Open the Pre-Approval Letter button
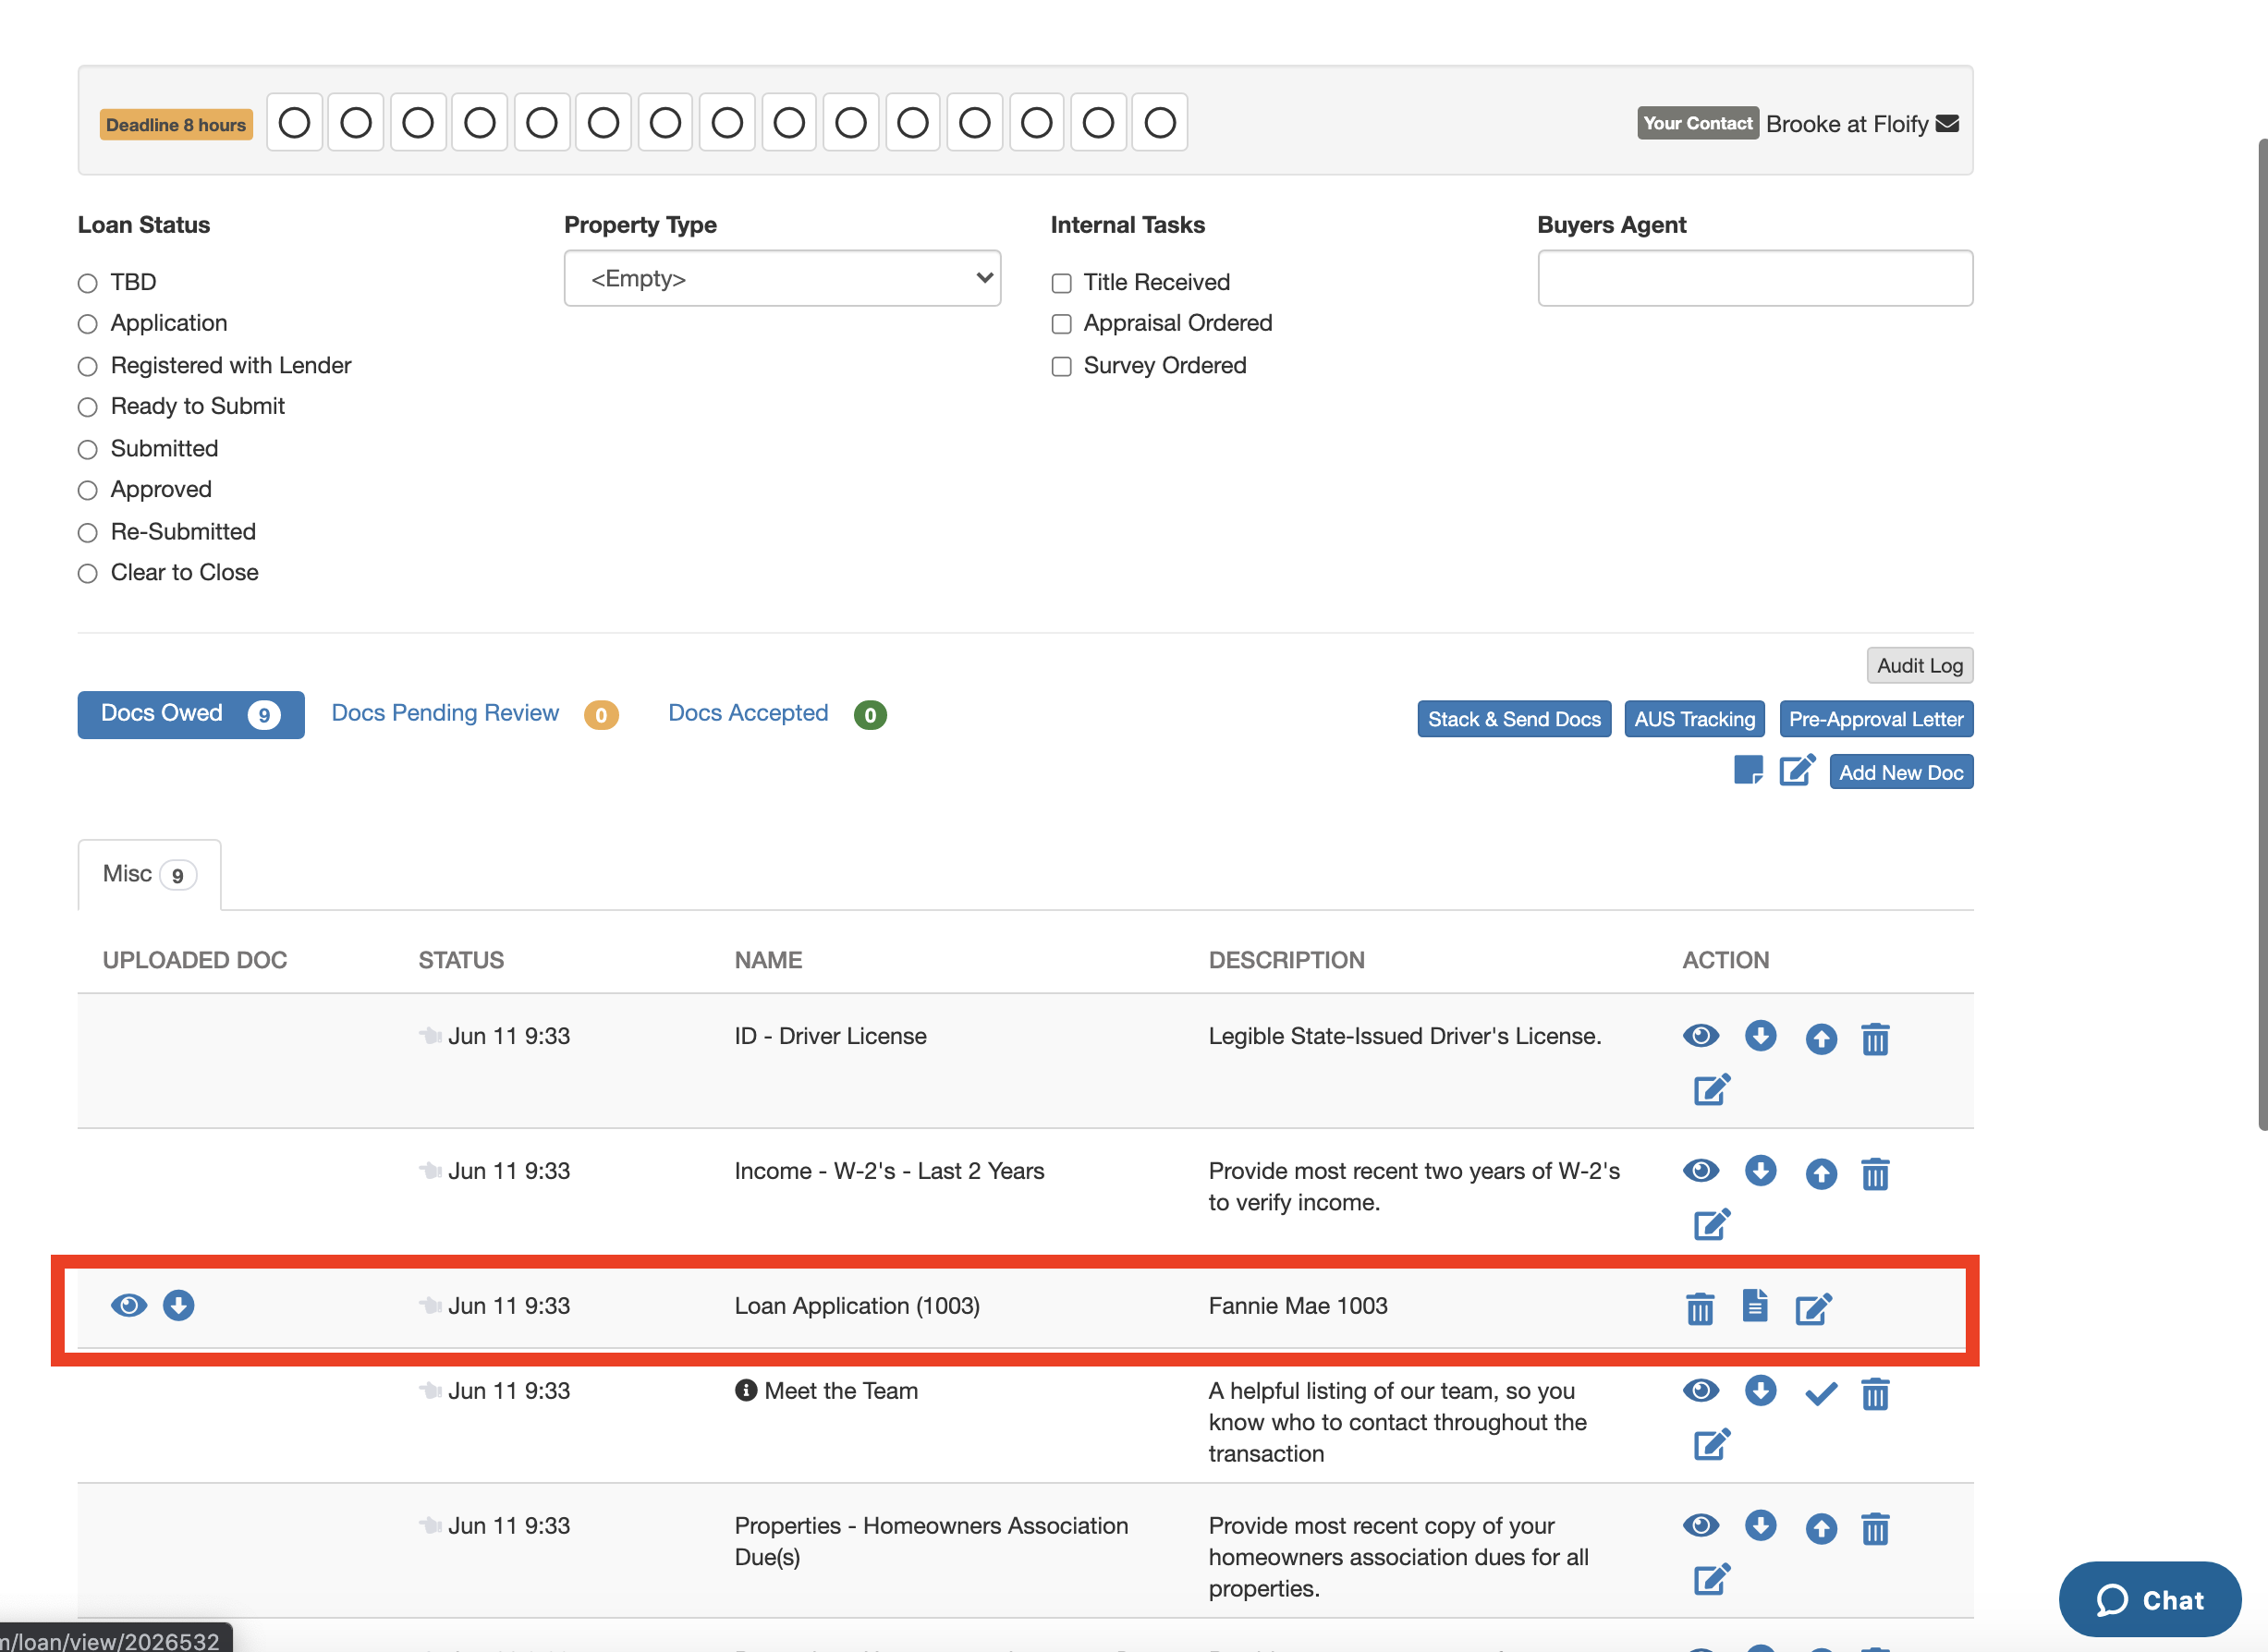2268x1652 pixels. coord(1875,719)
